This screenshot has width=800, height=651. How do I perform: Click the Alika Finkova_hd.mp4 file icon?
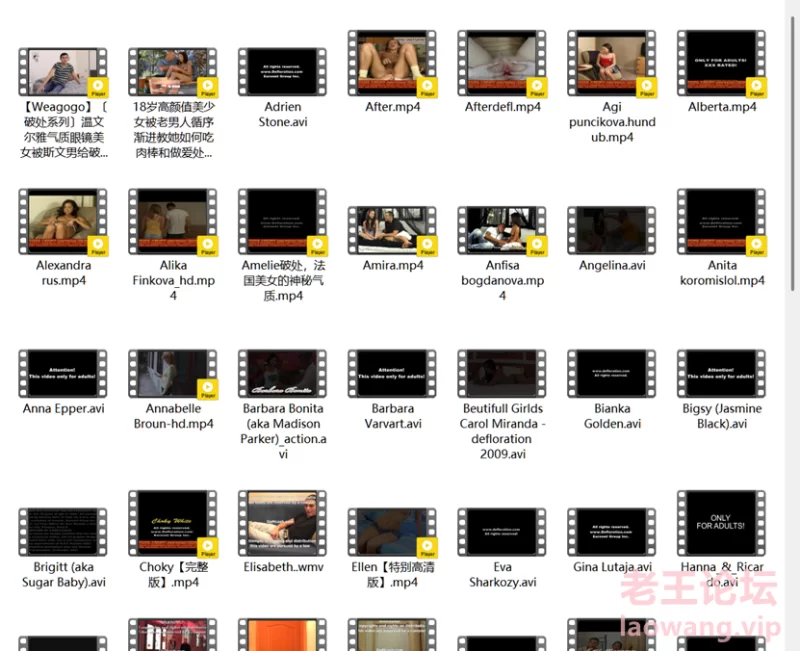[x=172, y=222]
